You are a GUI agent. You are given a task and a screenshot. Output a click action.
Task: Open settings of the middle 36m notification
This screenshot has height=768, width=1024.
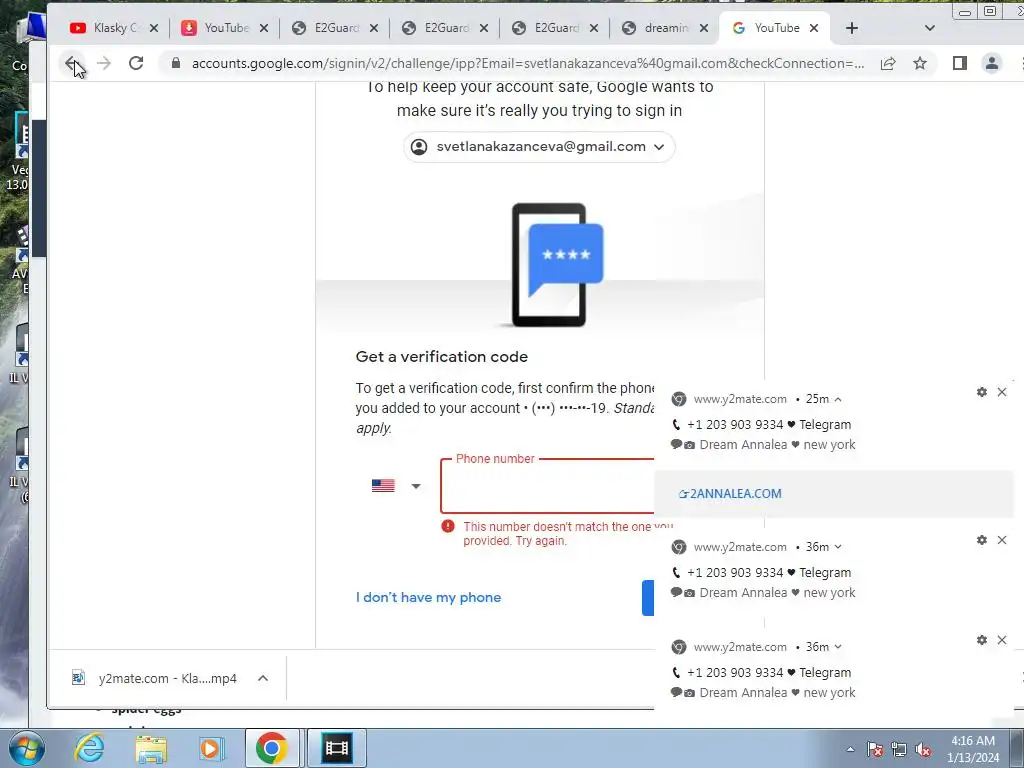tap(982, 540)
